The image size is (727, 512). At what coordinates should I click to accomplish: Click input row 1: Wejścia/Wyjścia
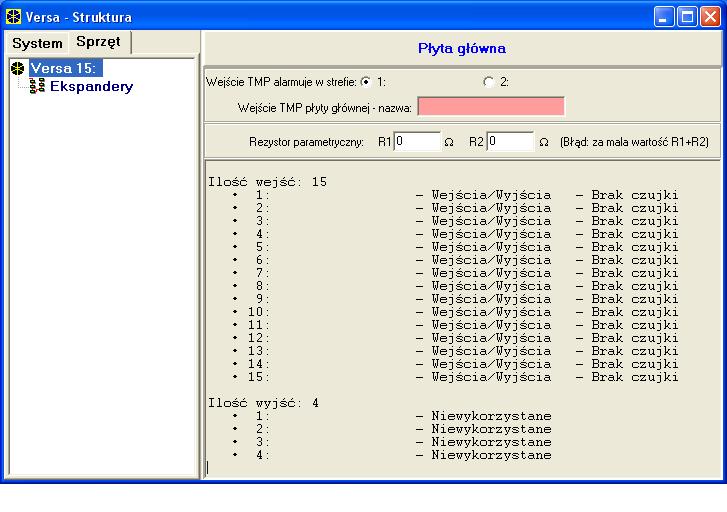pos(491,195)
